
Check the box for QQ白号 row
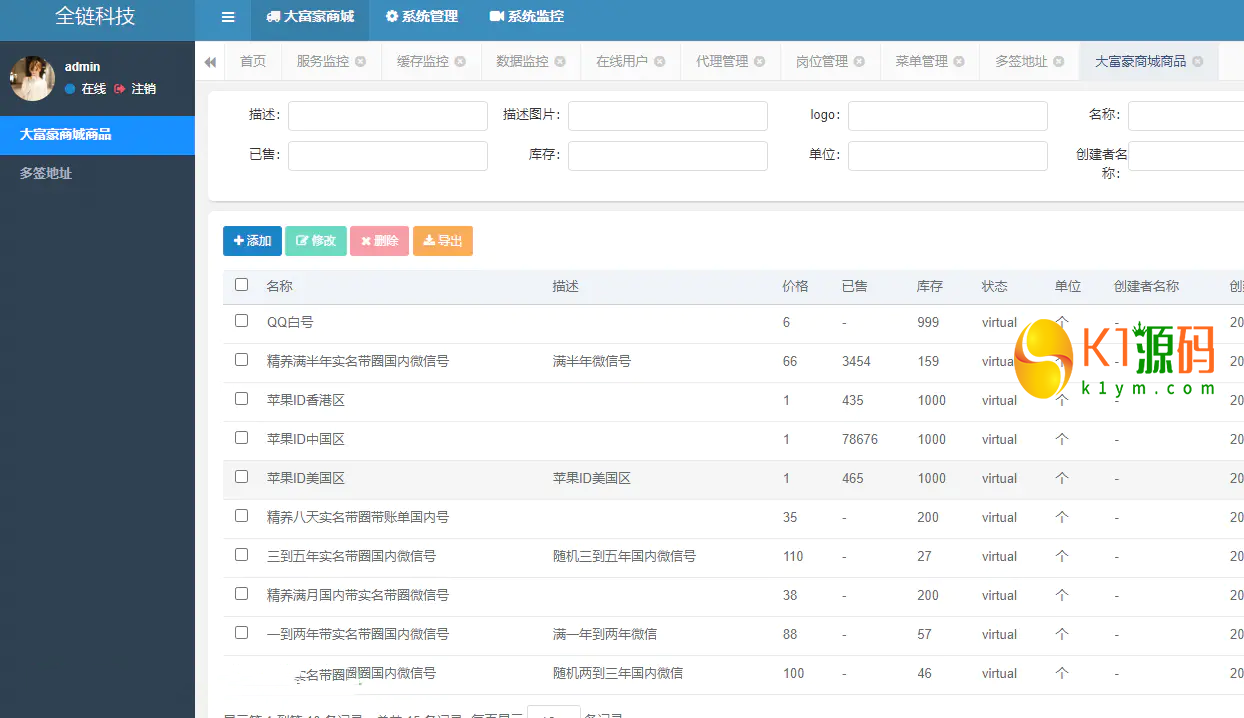coord(241,321)
